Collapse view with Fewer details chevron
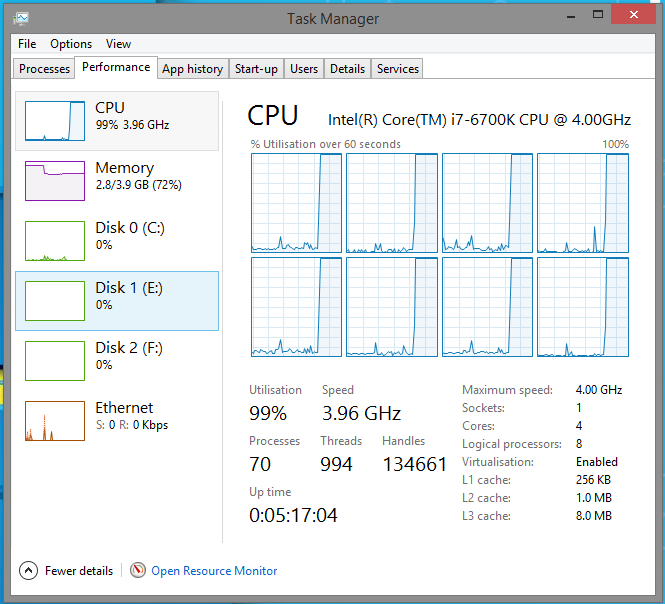 point(28,570)
